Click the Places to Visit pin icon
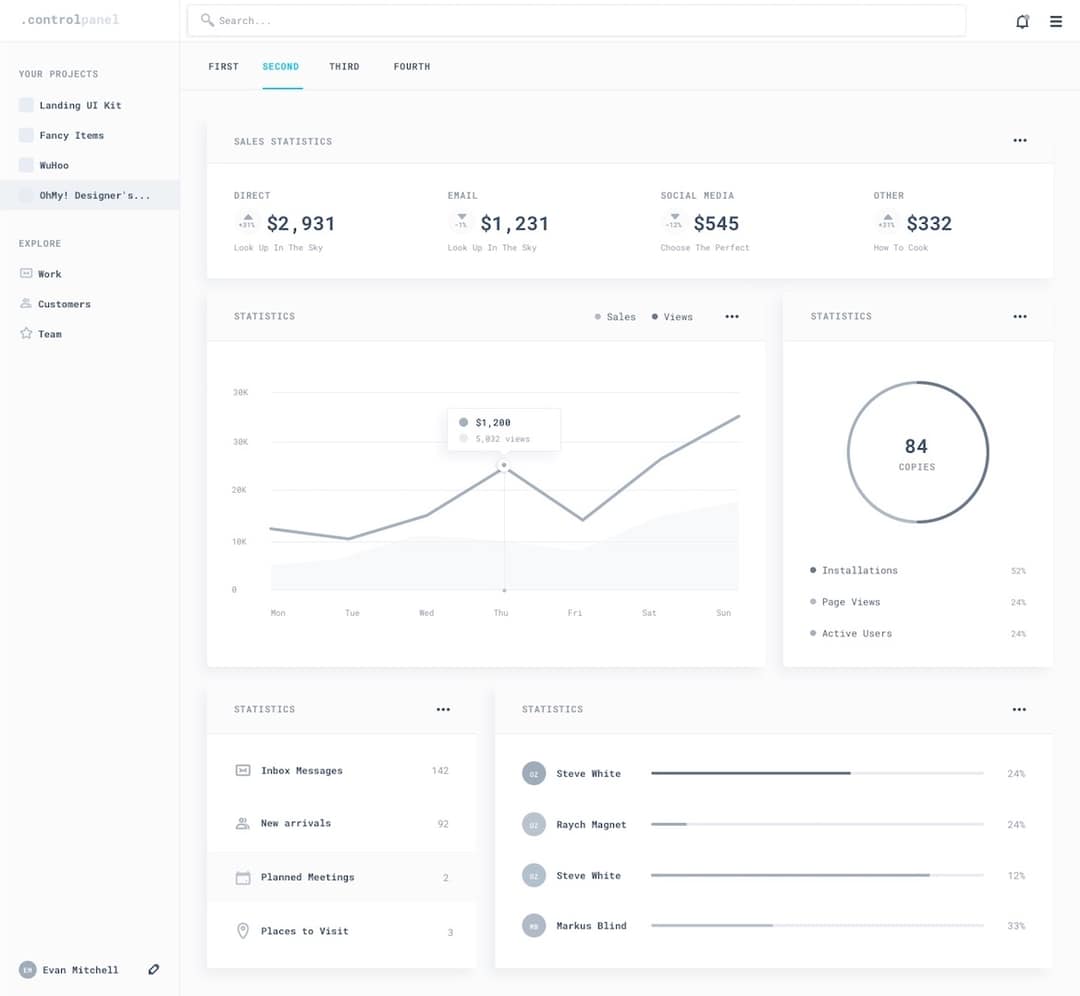 coord(241,930)
